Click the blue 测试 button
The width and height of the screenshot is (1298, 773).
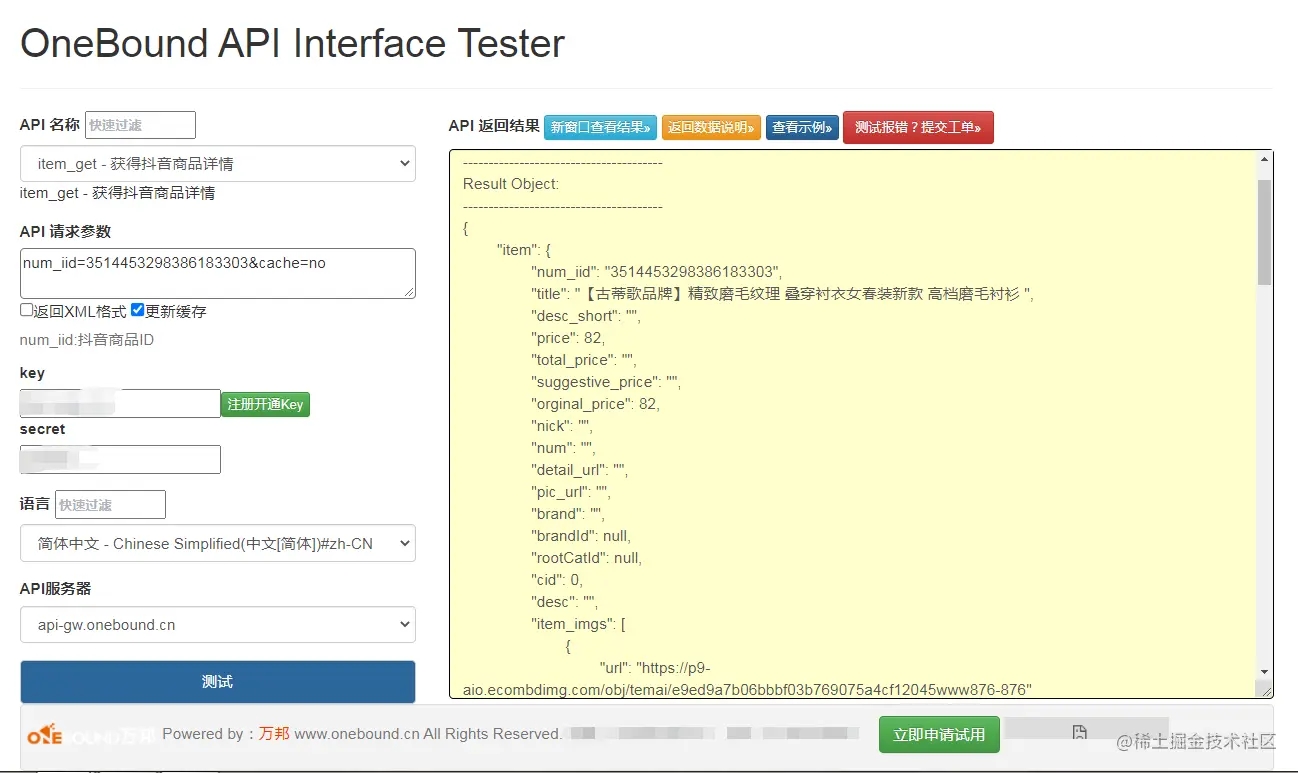pyautogui.click(x=217, y=682)
